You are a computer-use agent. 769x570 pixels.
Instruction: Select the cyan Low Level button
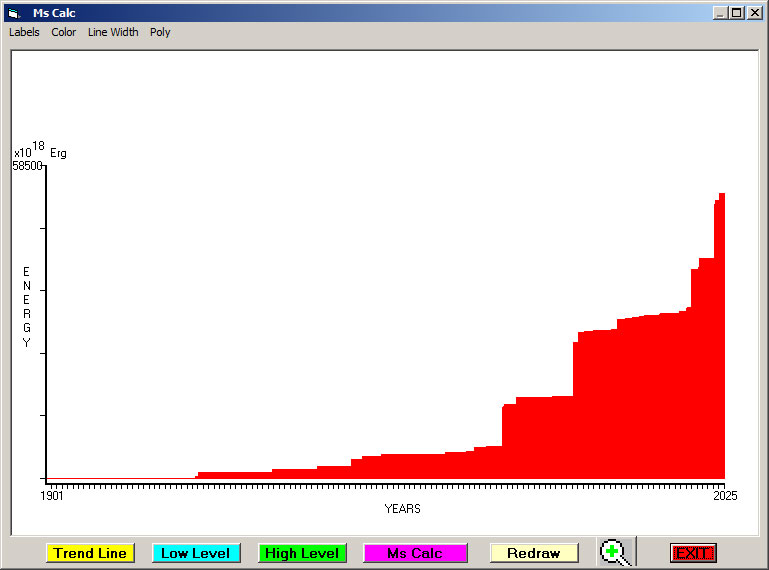196,553
